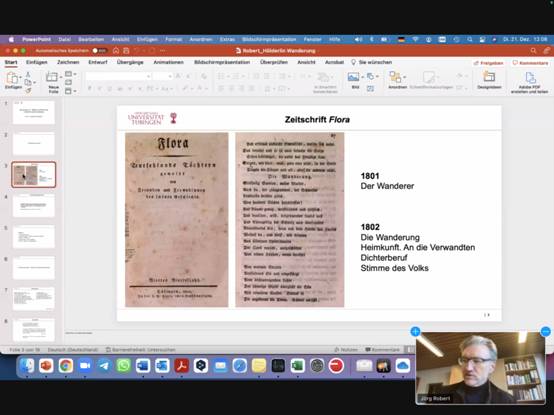Toggle the Notizen pane in the status bar
Viewport: 554px width, 415px height.
coord(346,350)
